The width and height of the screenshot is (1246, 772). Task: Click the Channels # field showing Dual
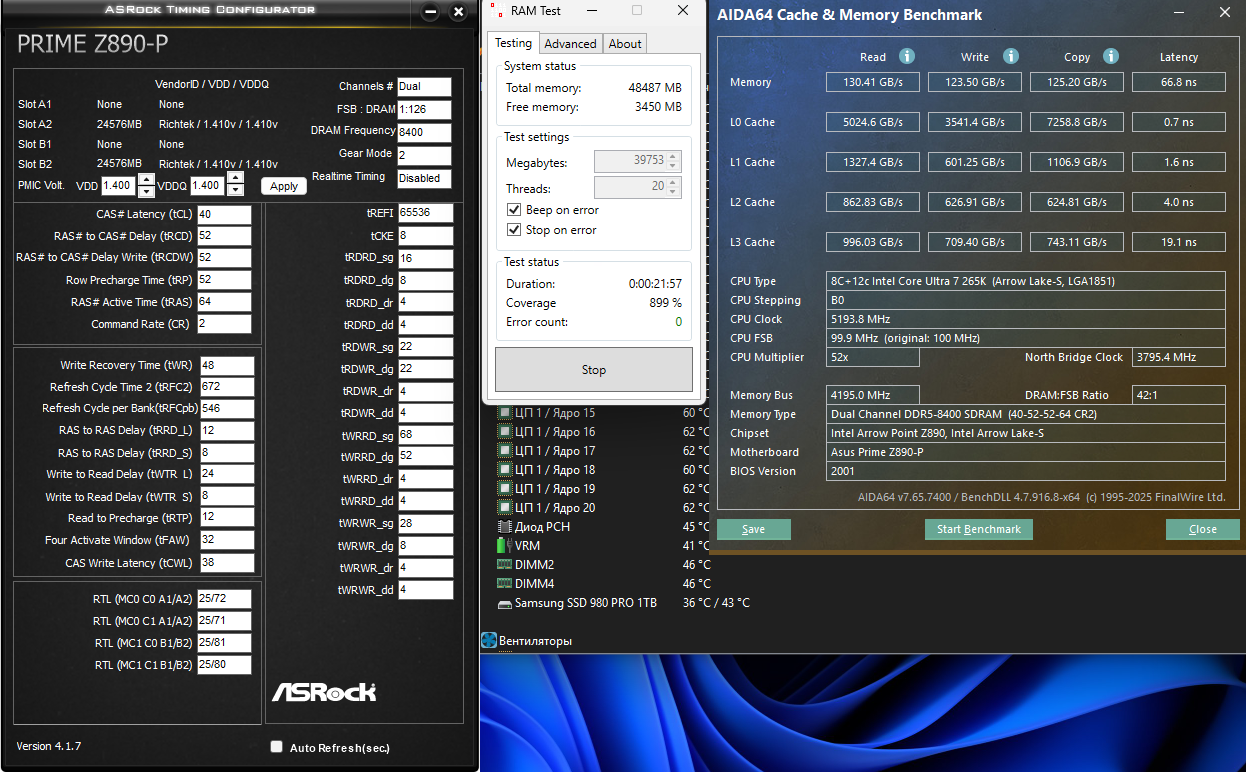pyautogui.click(x=424, y=87)
